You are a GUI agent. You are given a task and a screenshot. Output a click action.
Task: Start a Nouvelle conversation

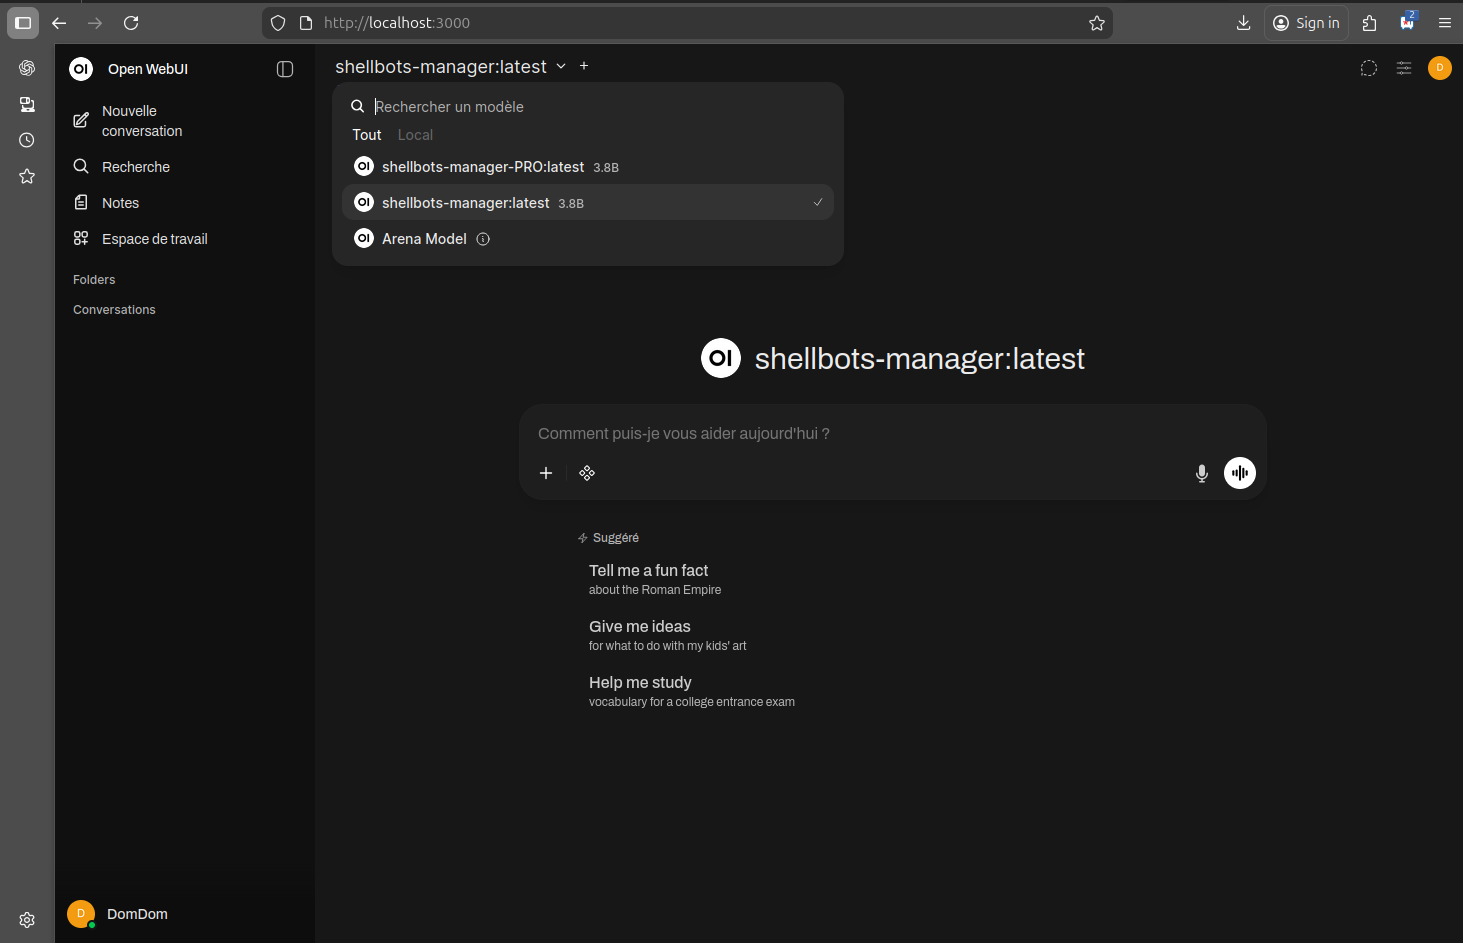(x=140, y=121)
